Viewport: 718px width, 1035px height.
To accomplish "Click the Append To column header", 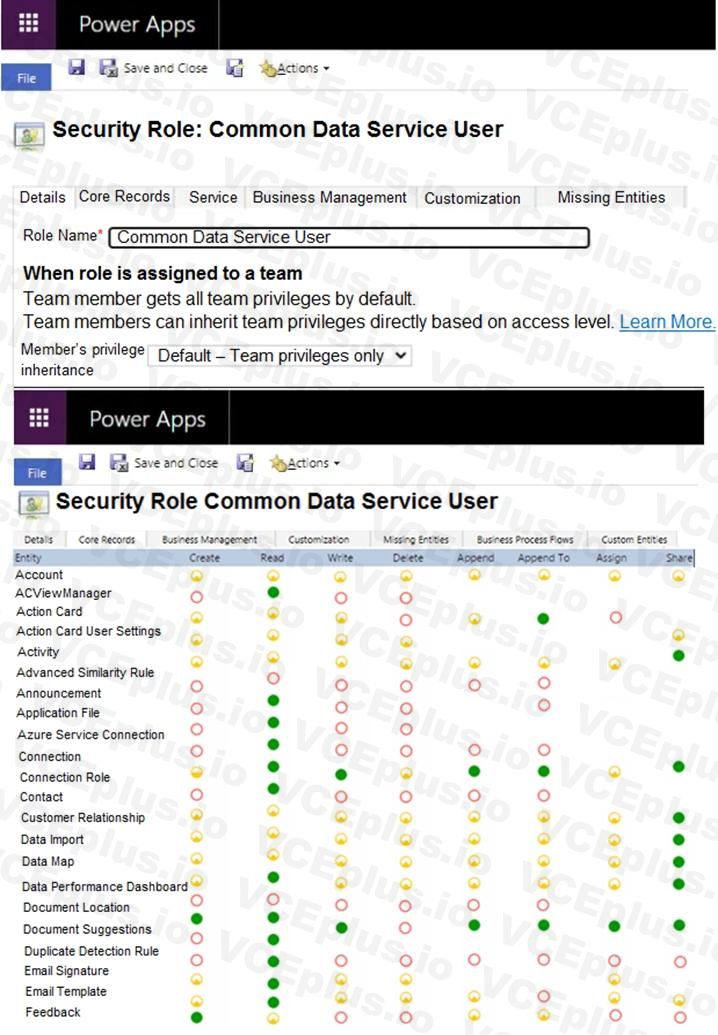I will [x=543, y=558].
